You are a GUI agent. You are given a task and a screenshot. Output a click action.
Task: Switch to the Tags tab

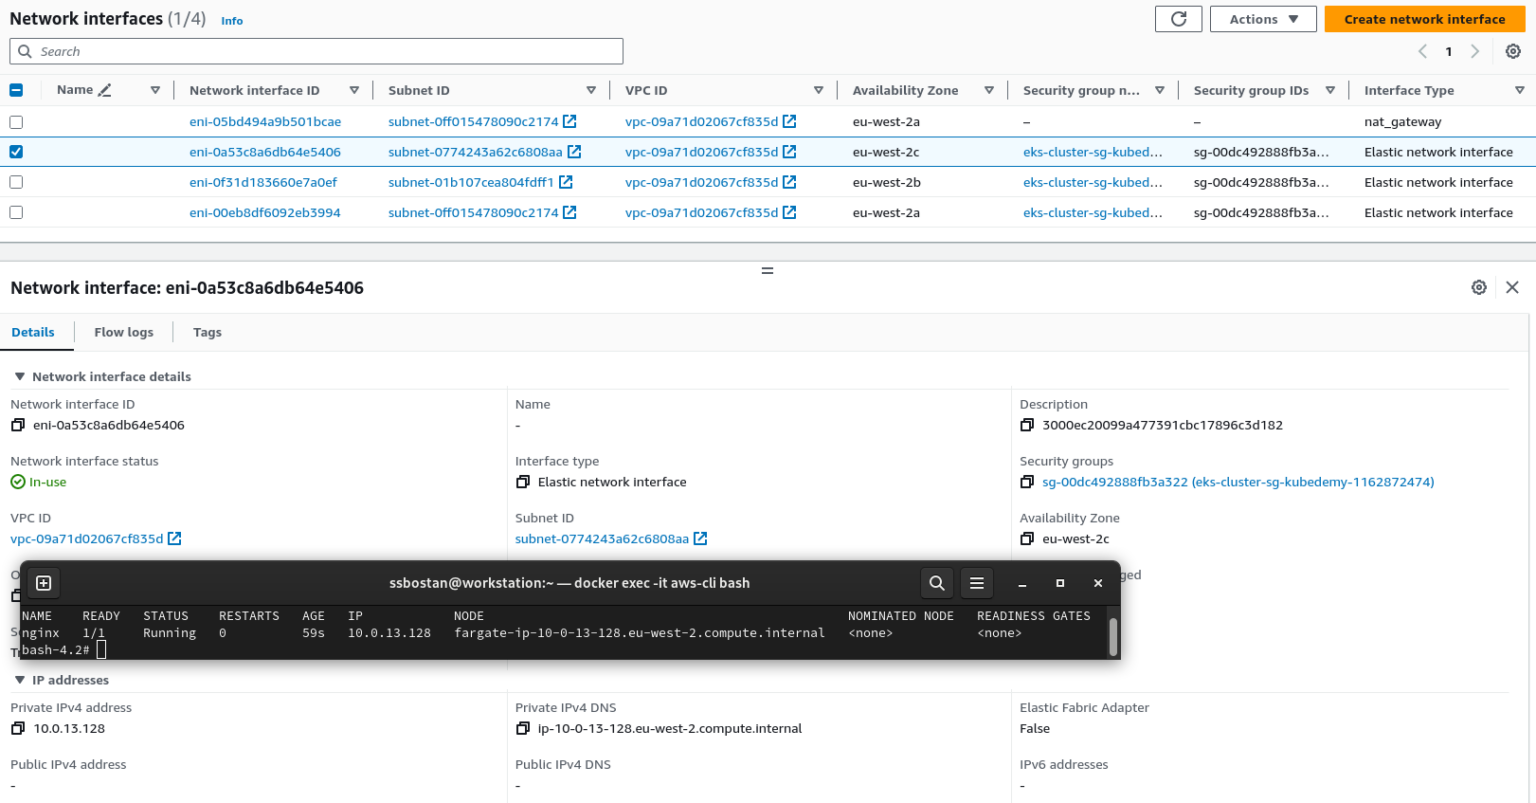pos(207,331)
